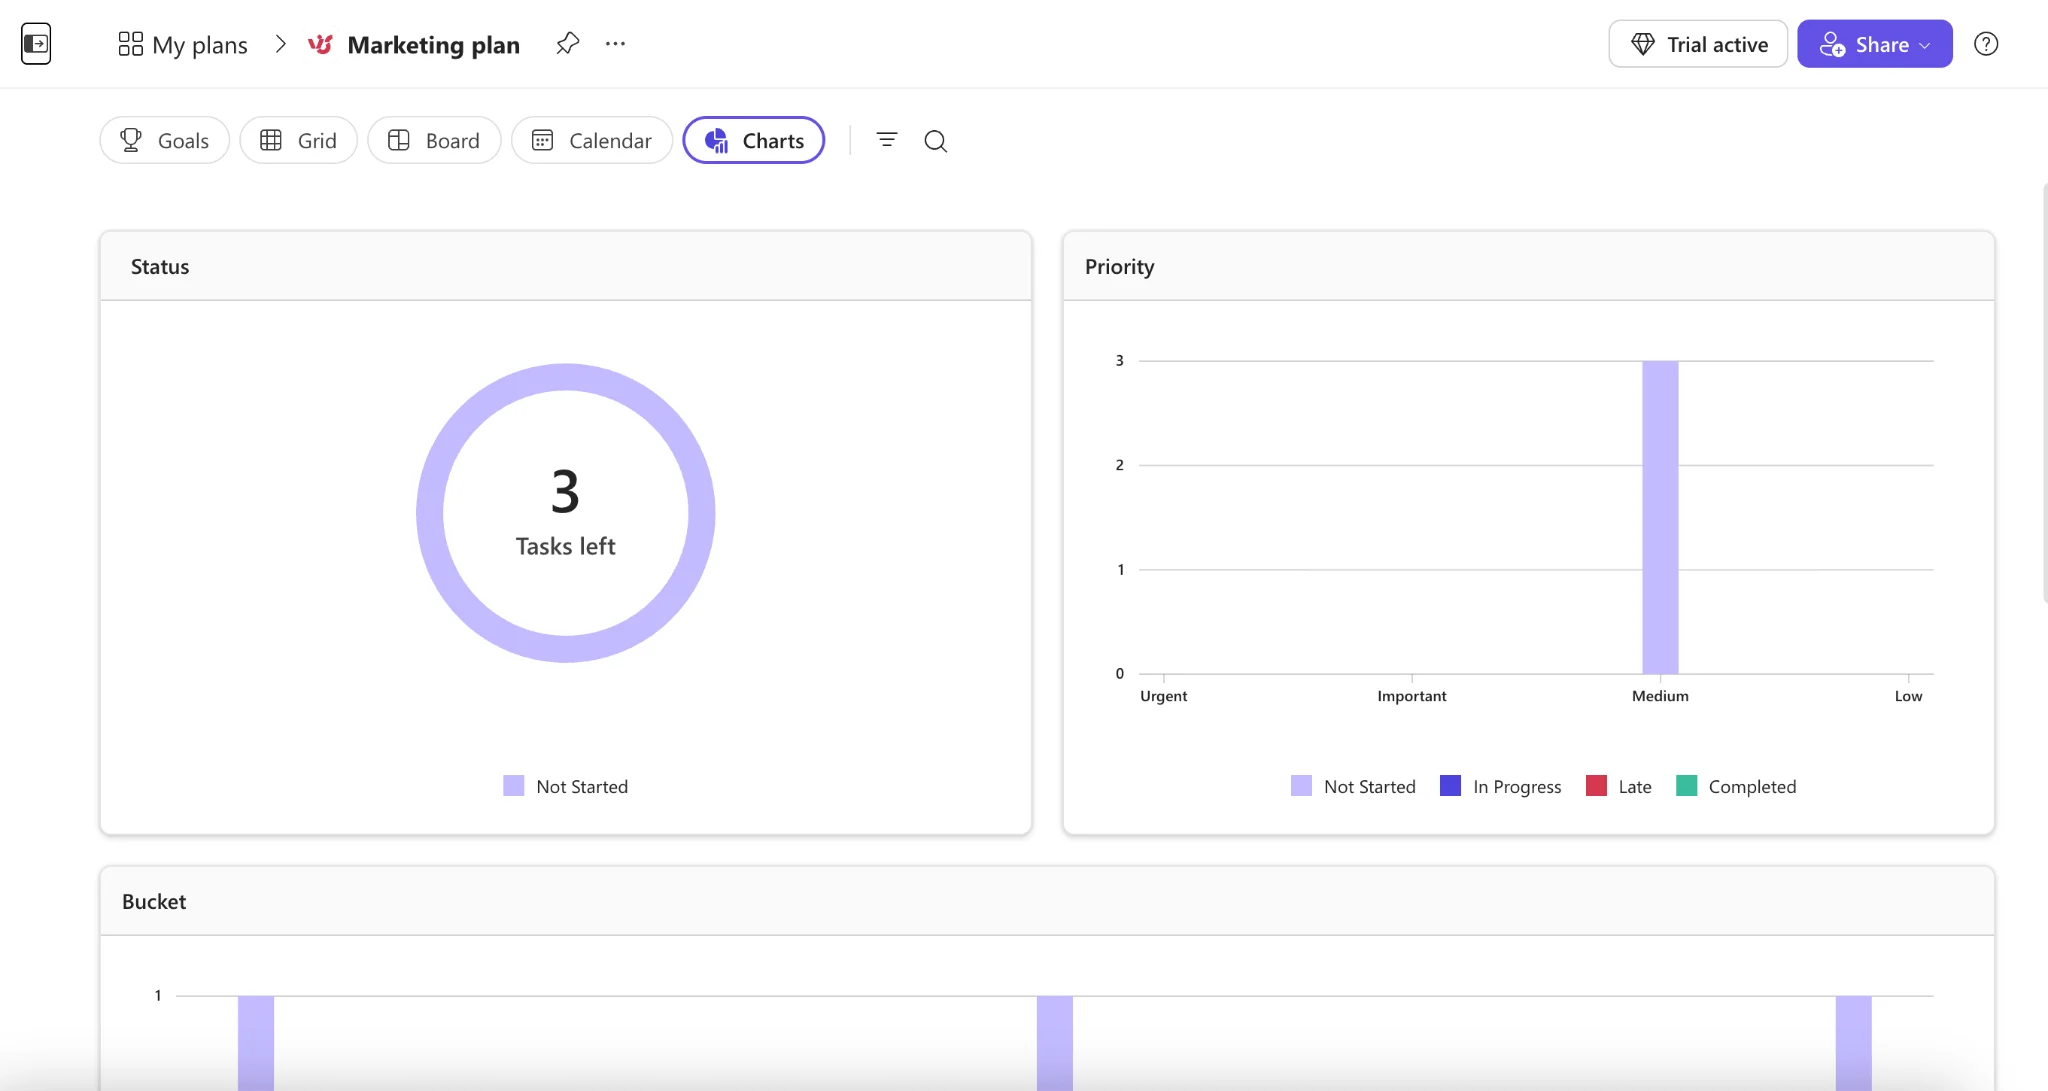Click the Marketing plan title
Image resolution: width=2048 pixels, height=1091 pixels.
[x=434, y=45]
